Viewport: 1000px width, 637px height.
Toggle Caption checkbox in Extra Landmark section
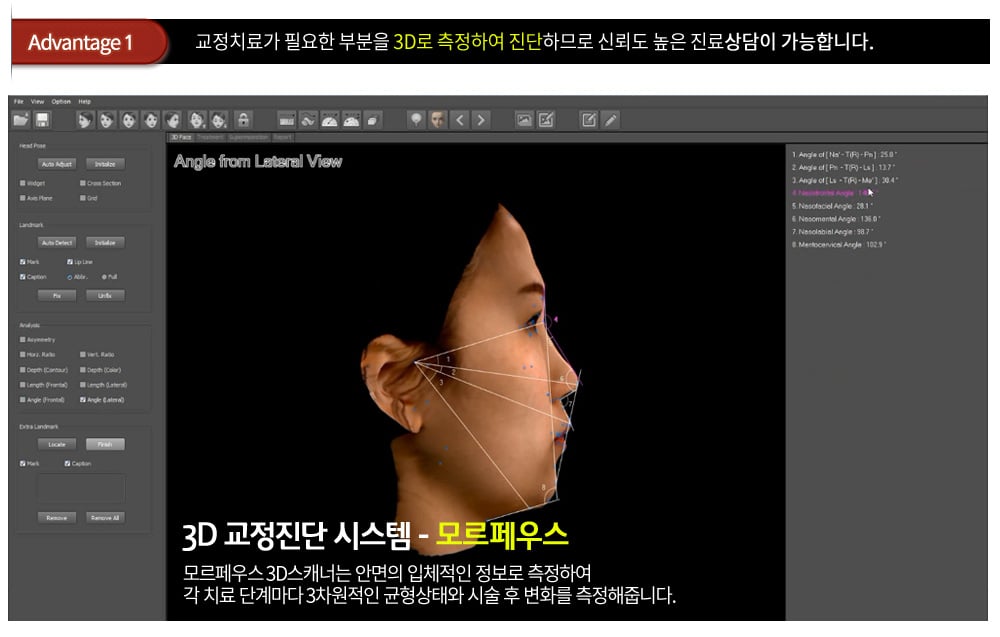(x=68, y=464)
